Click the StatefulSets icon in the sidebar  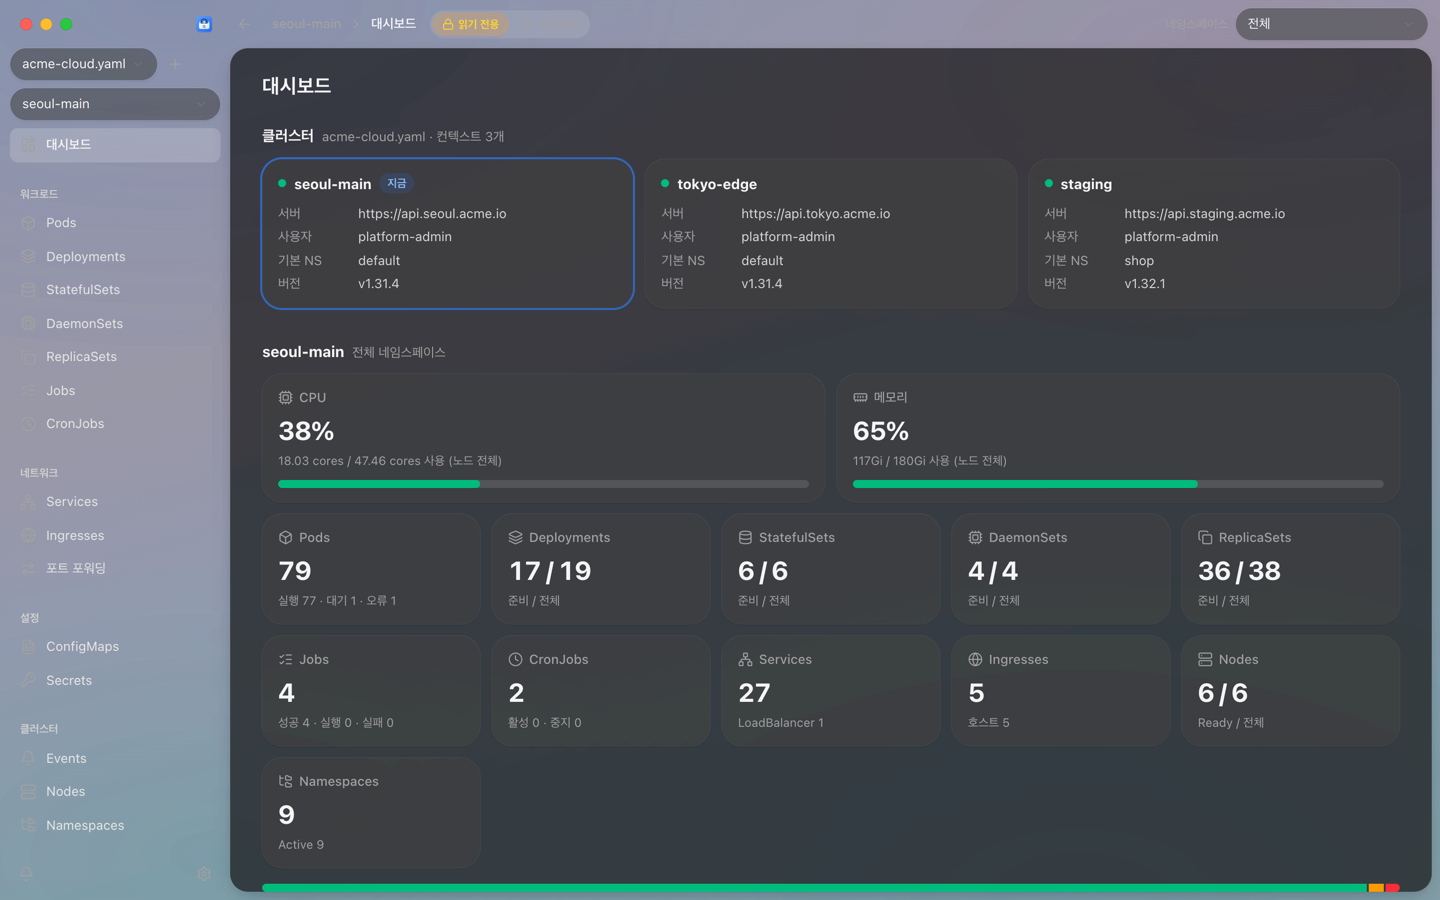tap(28, 290)
